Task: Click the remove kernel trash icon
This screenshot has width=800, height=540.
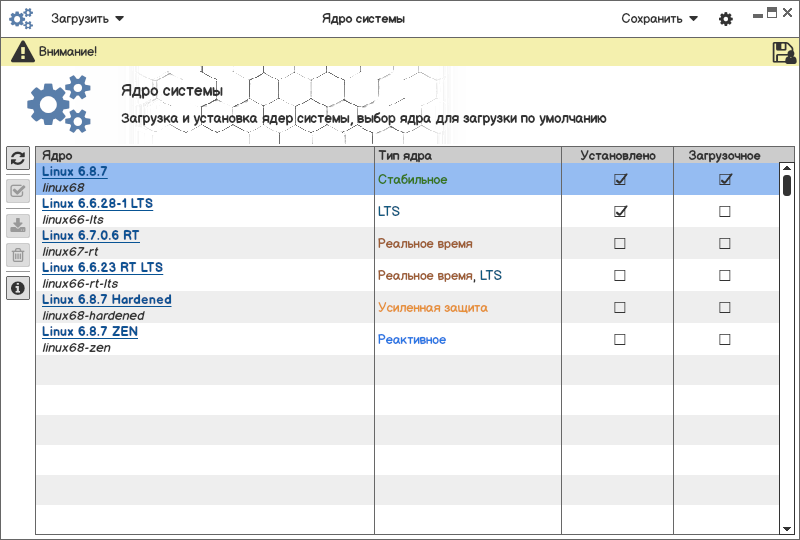Action: point(17,255)
